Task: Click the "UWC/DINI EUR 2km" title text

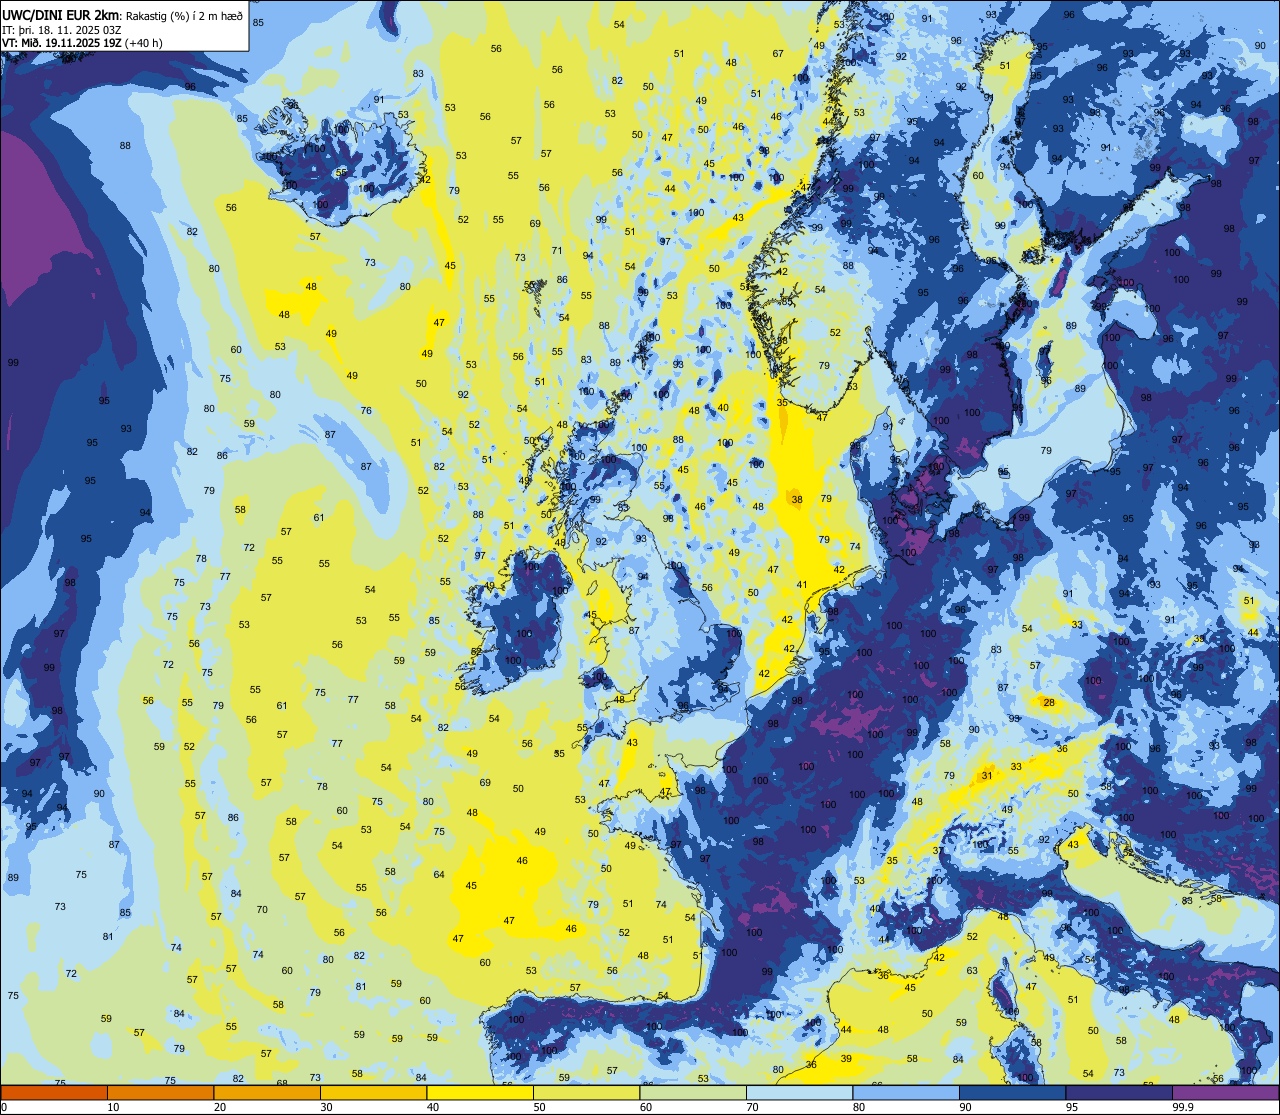Action: coord(61,14)
